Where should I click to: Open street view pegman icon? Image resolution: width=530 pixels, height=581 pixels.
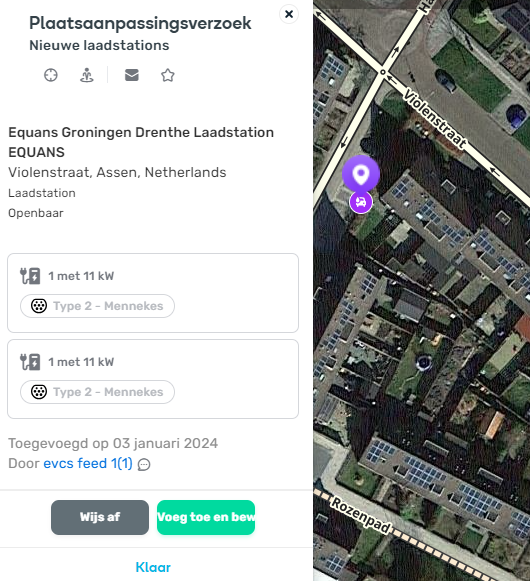(x=87, y=75)
